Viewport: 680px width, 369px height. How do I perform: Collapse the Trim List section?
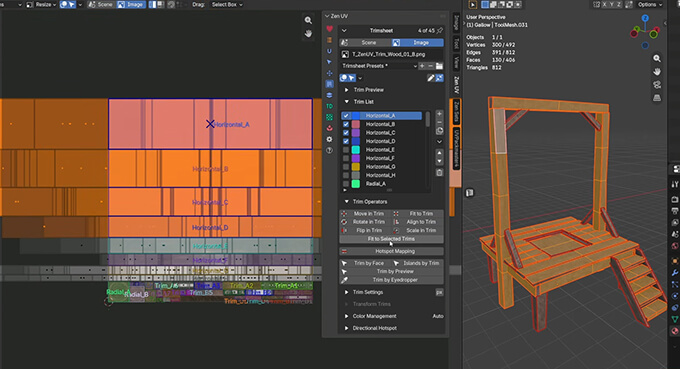(347, 101)
